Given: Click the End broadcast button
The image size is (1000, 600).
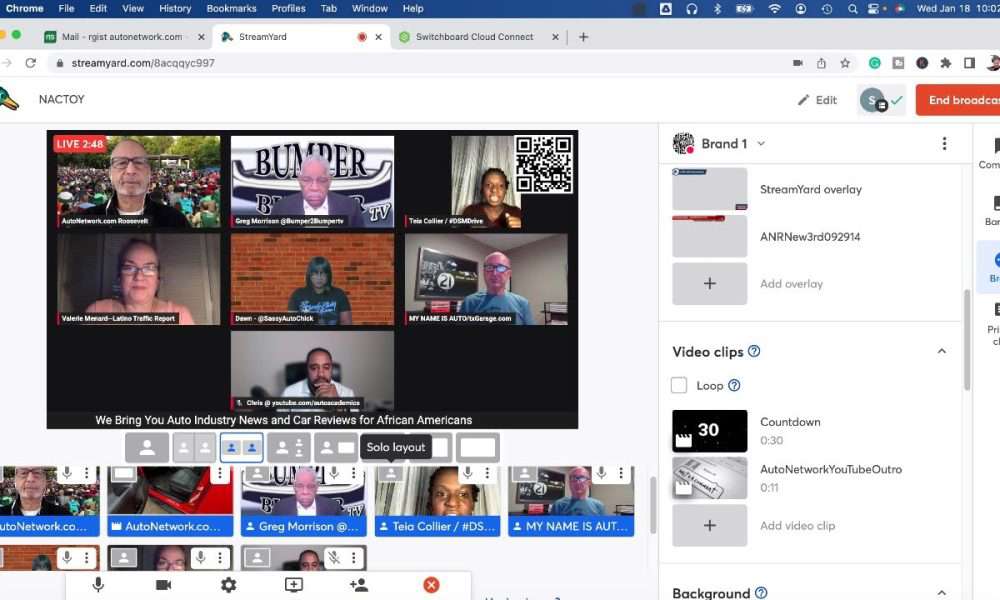Looking at the screenshot, I should click(958, 100).
